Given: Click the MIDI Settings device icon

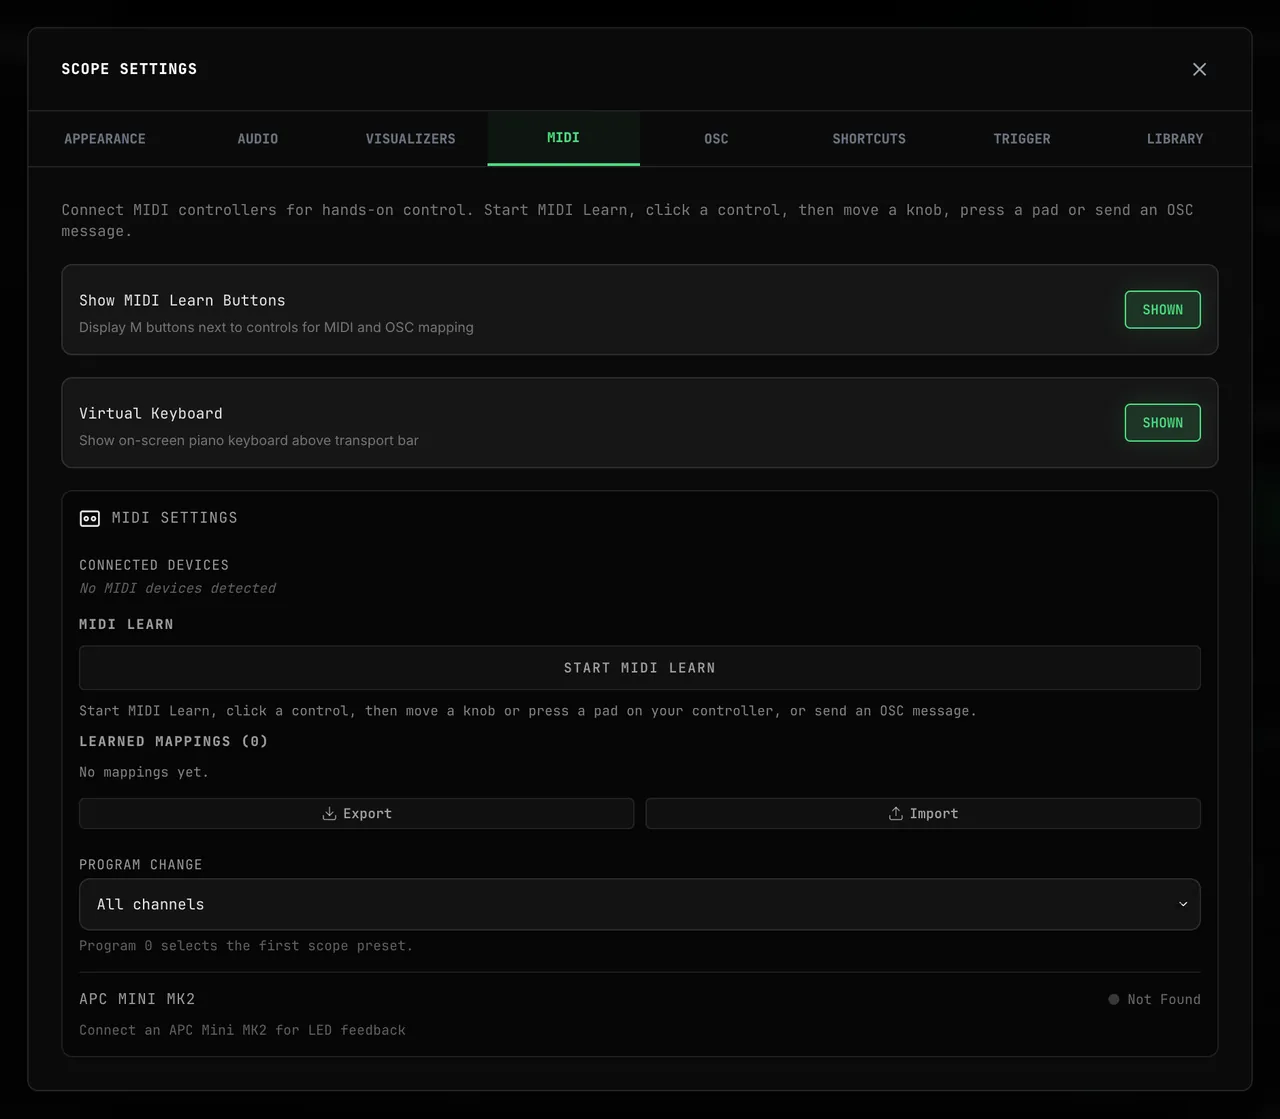Looking at the screenshot, I should pos(90,518).
